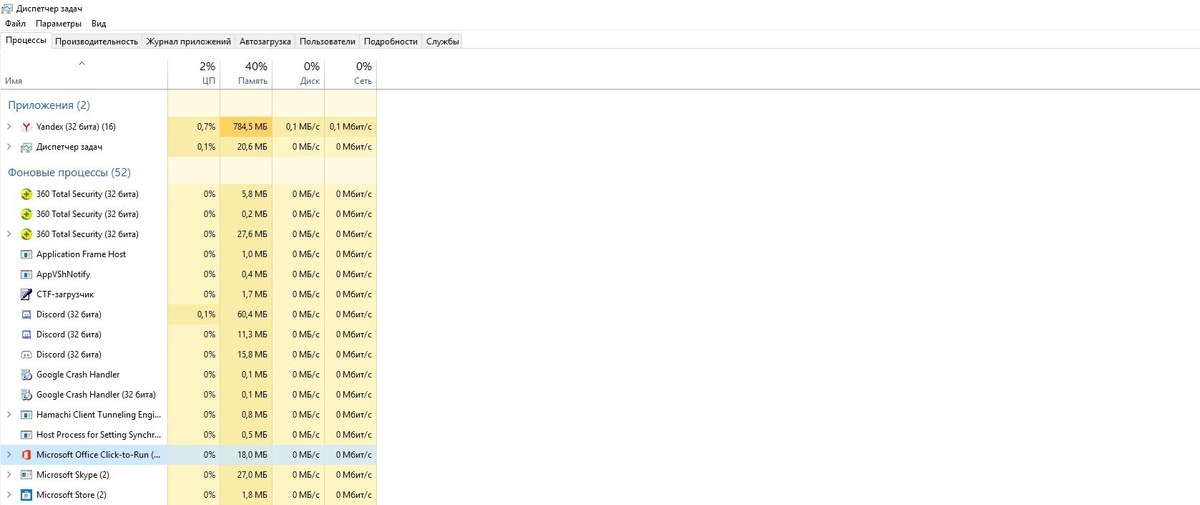Select the CTF-загрузчик row name

click(65, 294)
